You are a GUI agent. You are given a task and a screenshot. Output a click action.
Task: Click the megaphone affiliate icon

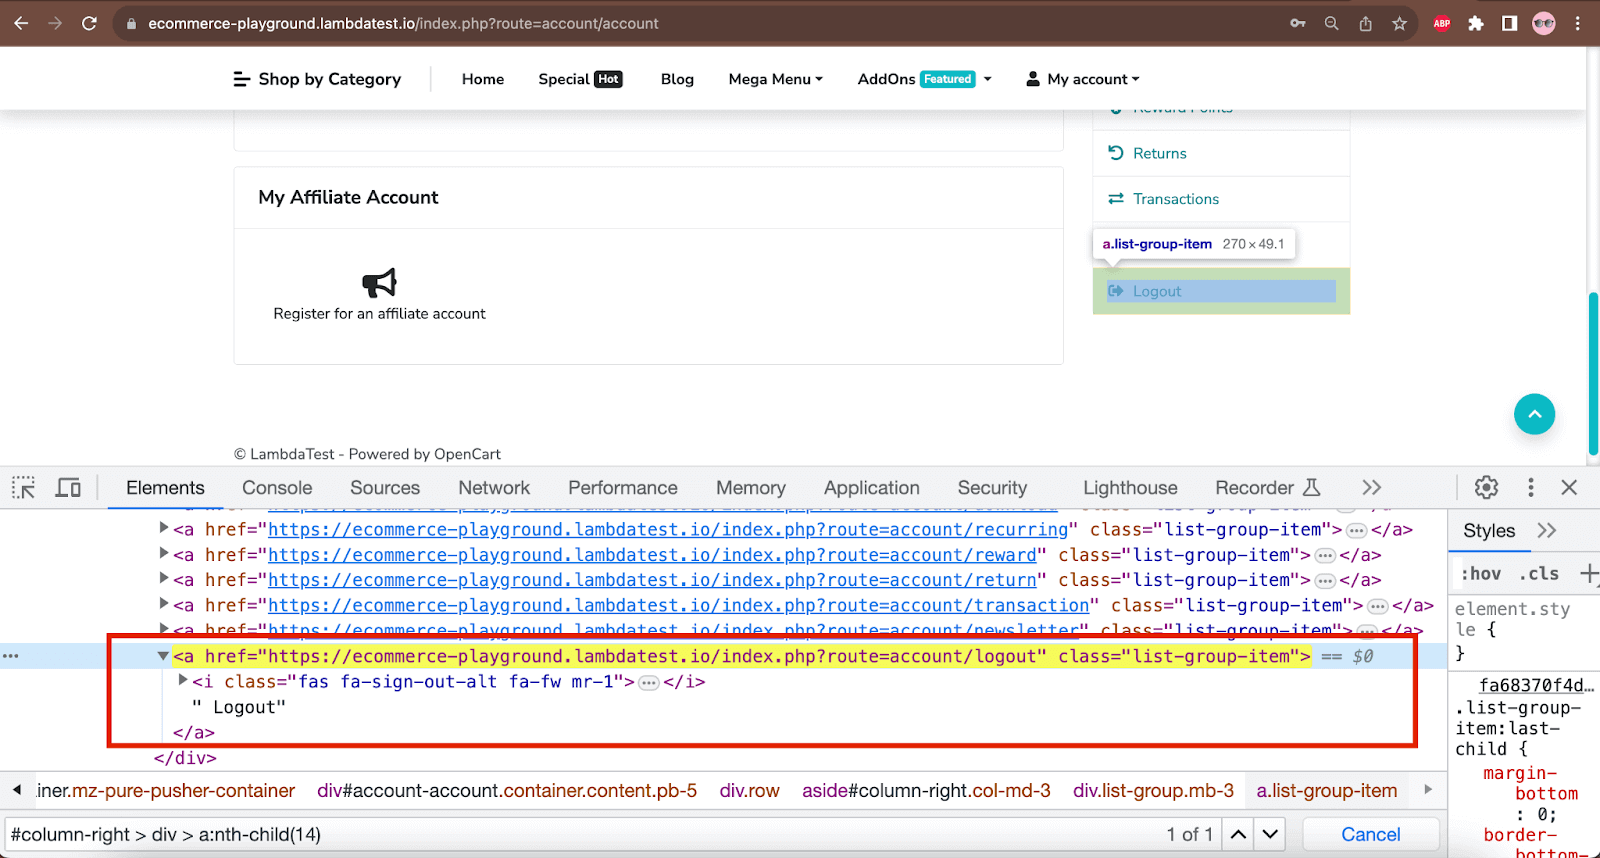[x=379, y=283]
